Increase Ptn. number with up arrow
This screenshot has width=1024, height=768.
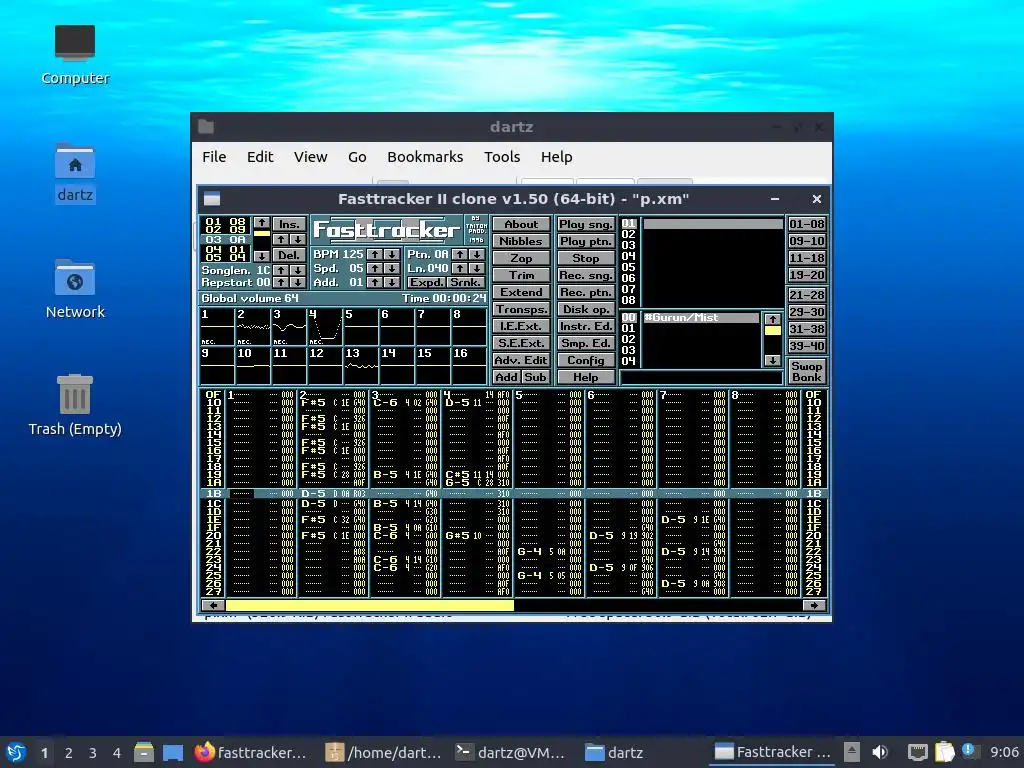(x=460, y=254)
